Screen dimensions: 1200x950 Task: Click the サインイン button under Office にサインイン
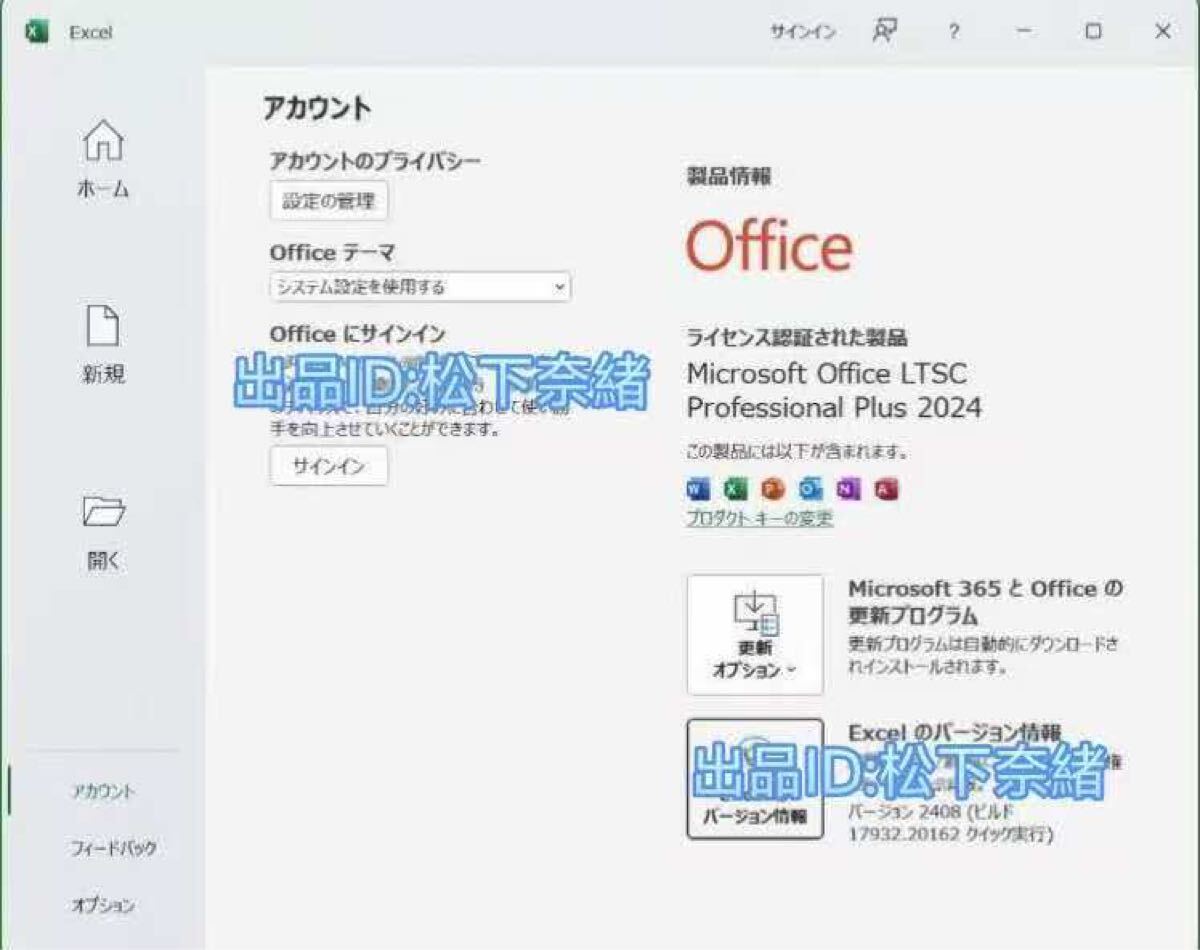point(329,466)
